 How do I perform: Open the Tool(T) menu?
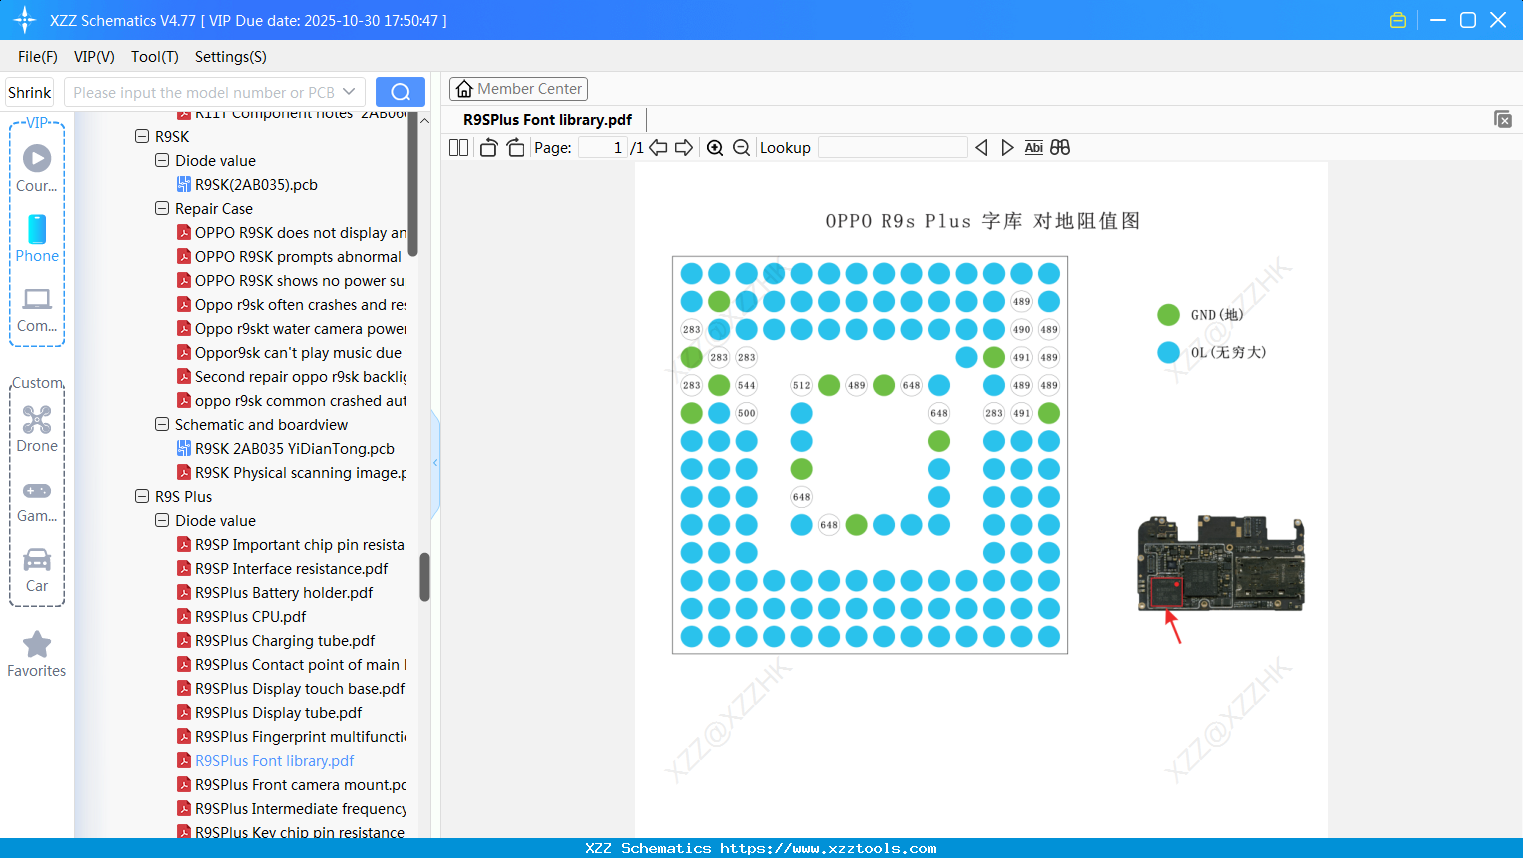(x=155, y=57)
